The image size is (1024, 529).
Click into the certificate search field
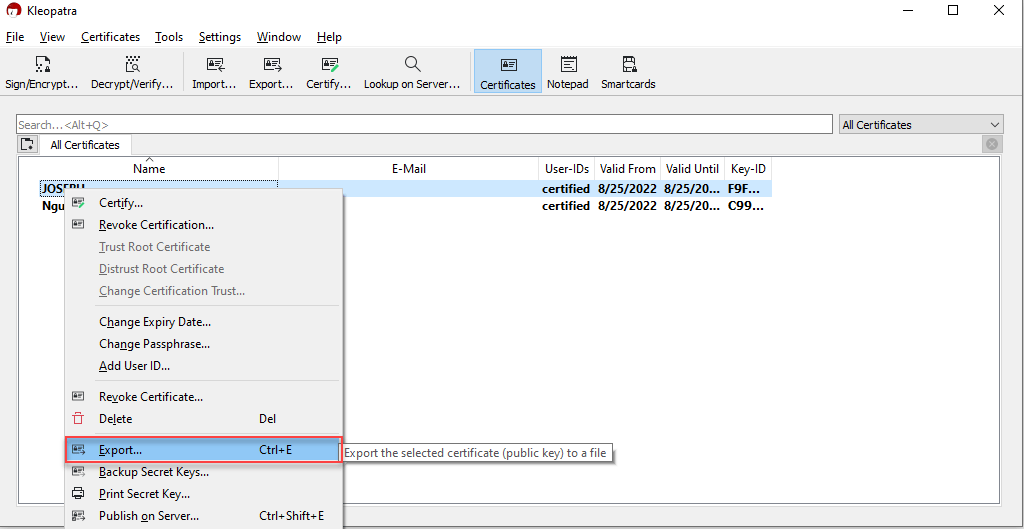pyautogui.click(x=424, y=125)
